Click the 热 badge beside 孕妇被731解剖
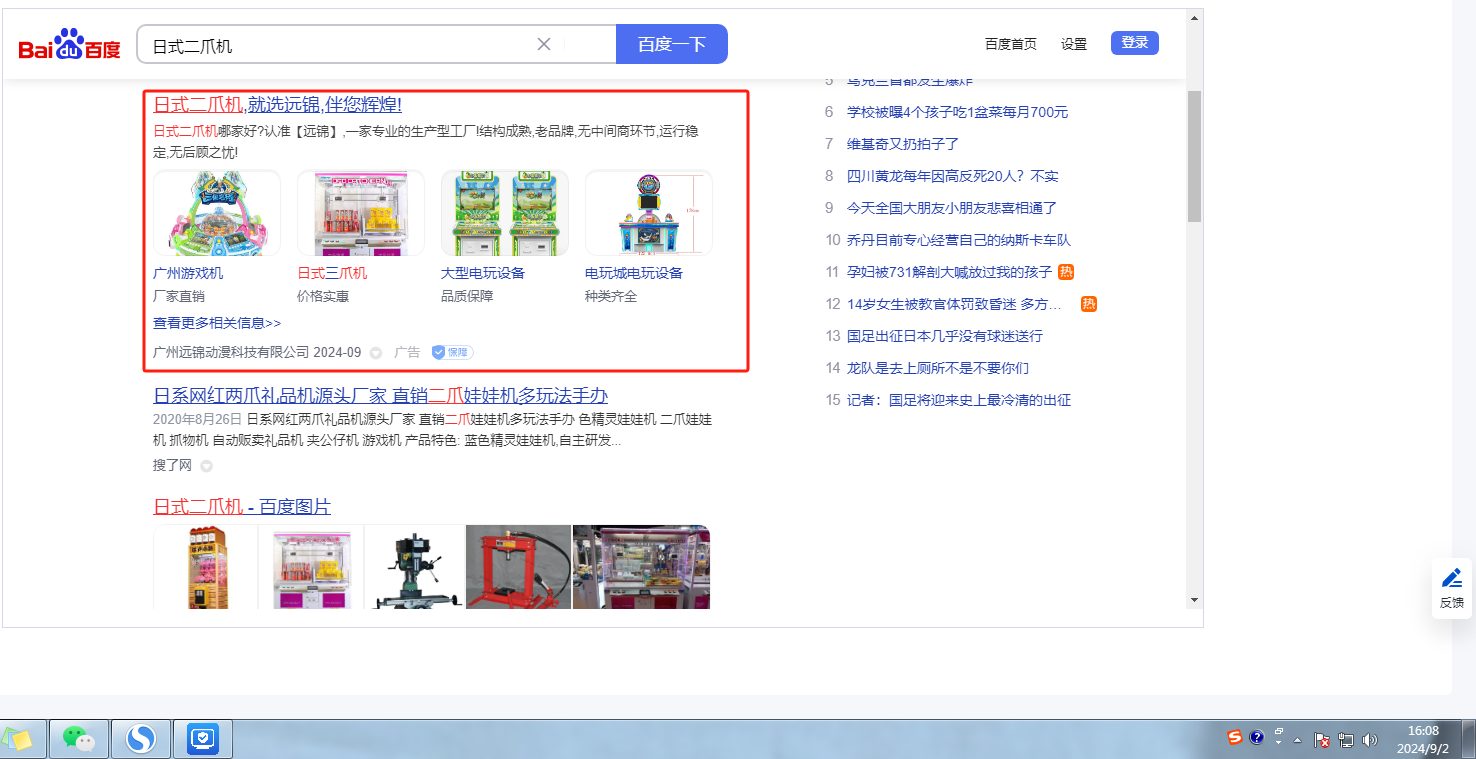Image resolution: width=1476 pixels, height=759 pixels. [1066, 272]
